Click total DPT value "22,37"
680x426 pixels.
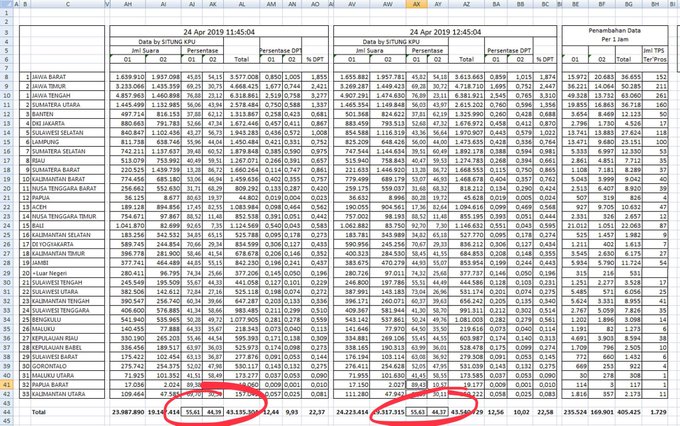tap(317, 412)
